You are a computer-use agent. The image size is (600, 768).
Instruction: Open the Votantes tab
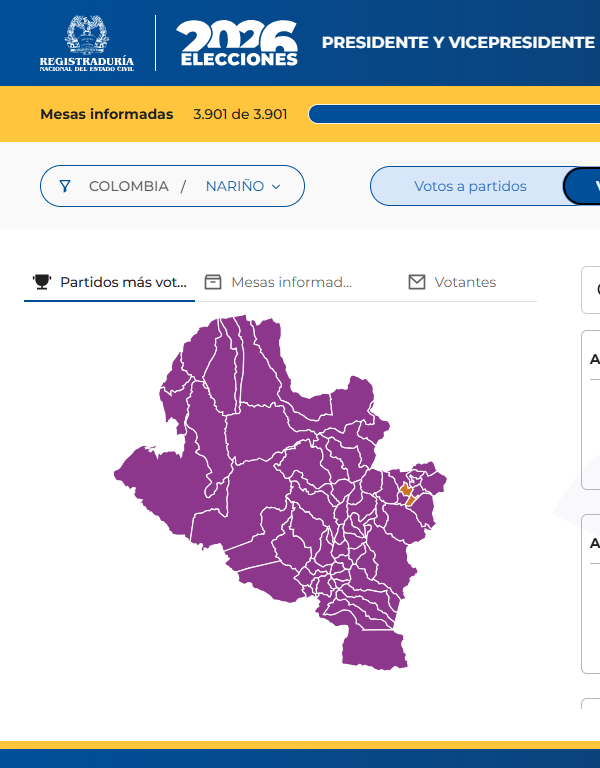(452, 283)
